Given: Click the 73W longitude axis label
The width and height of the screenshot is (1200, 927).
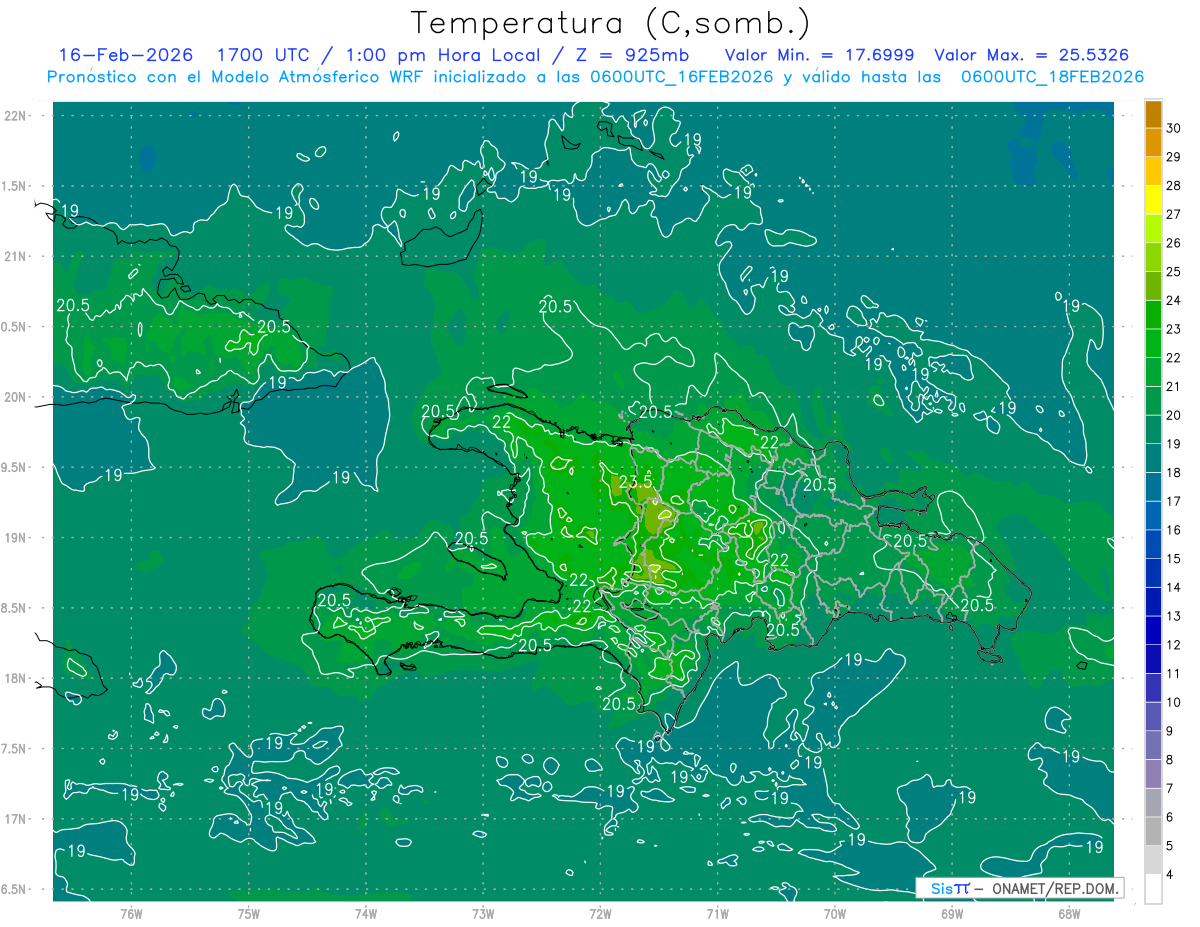Looking at the screenshot, I should coord(483,913).
